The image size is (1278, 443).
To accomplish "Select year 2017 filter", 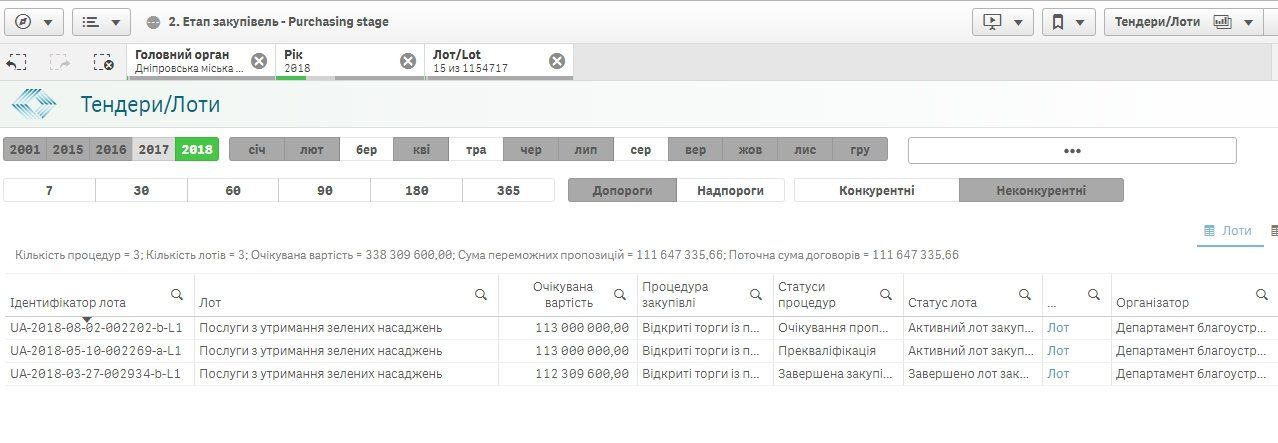I will (154, 149).
